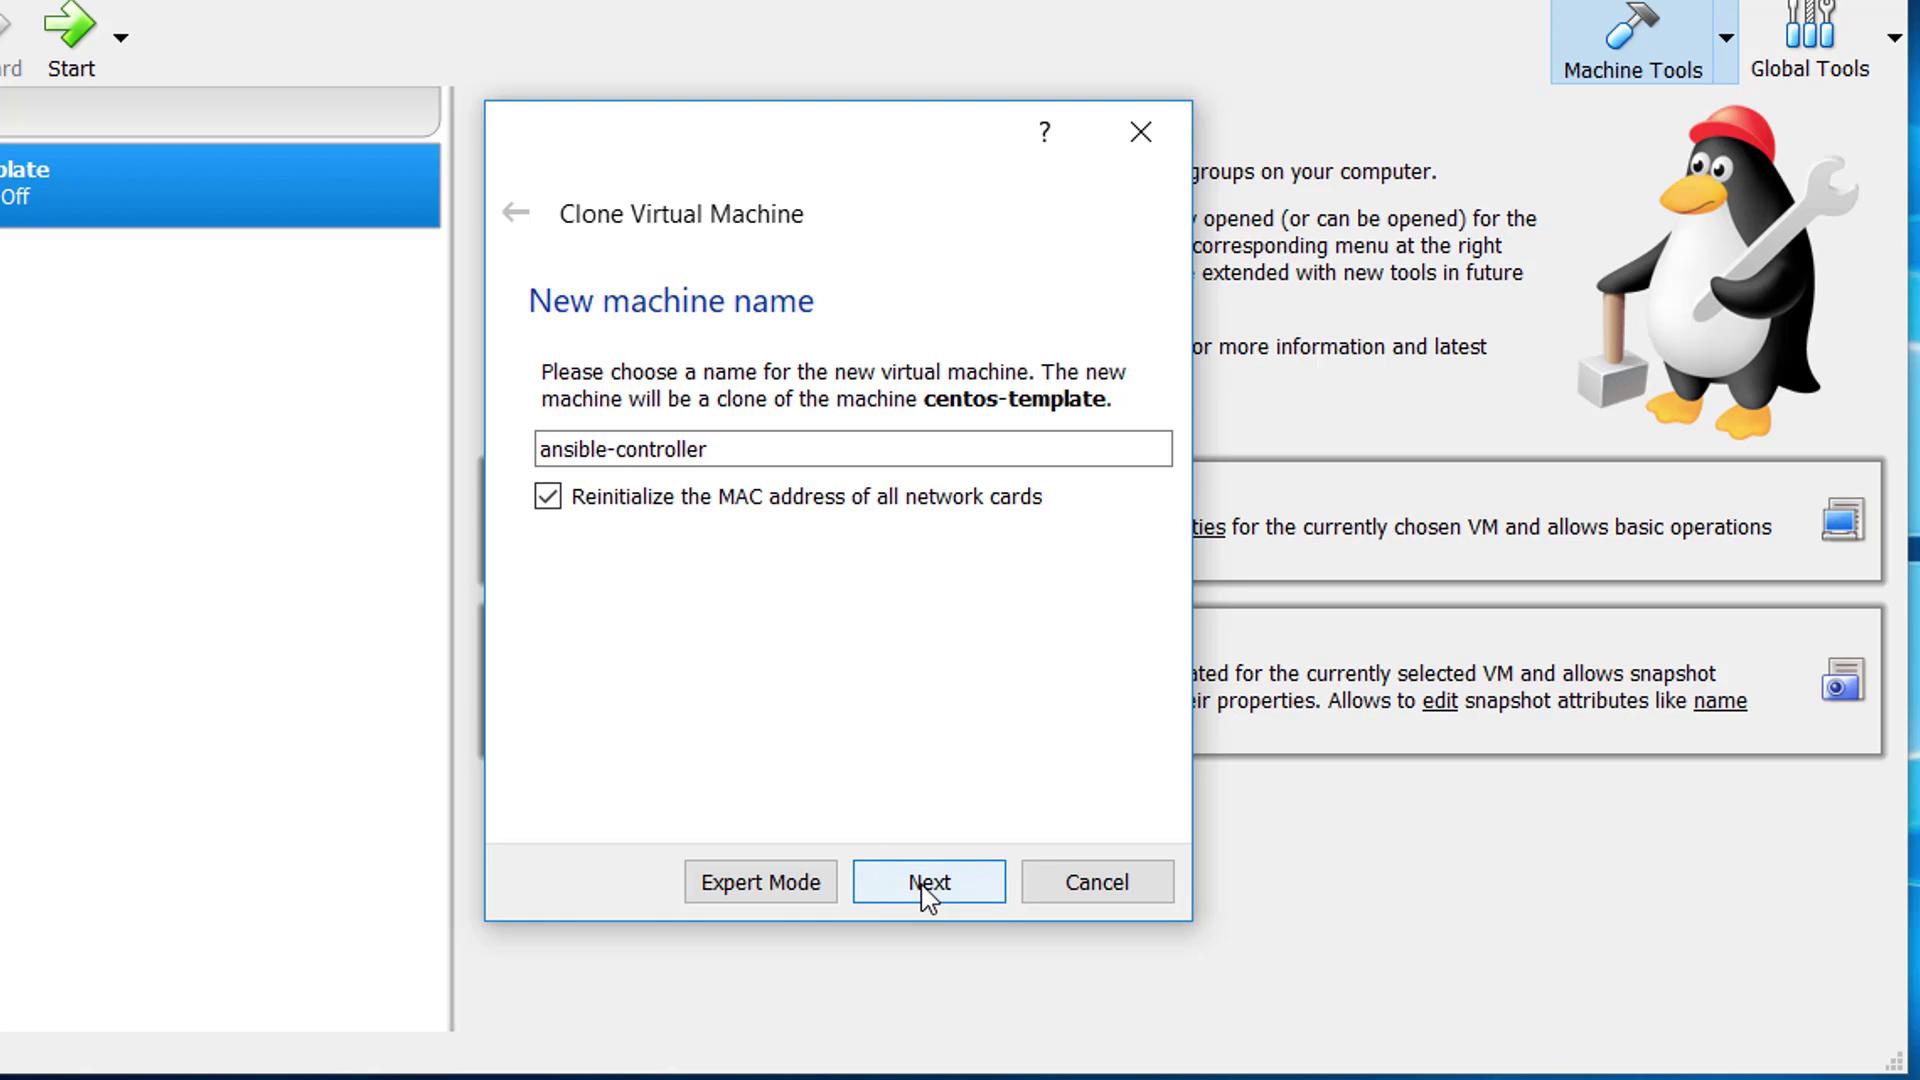The image size is (1920, 1080).
Task: Click the 'edit' snapshot attributes link
Action: pos(1439,701)
